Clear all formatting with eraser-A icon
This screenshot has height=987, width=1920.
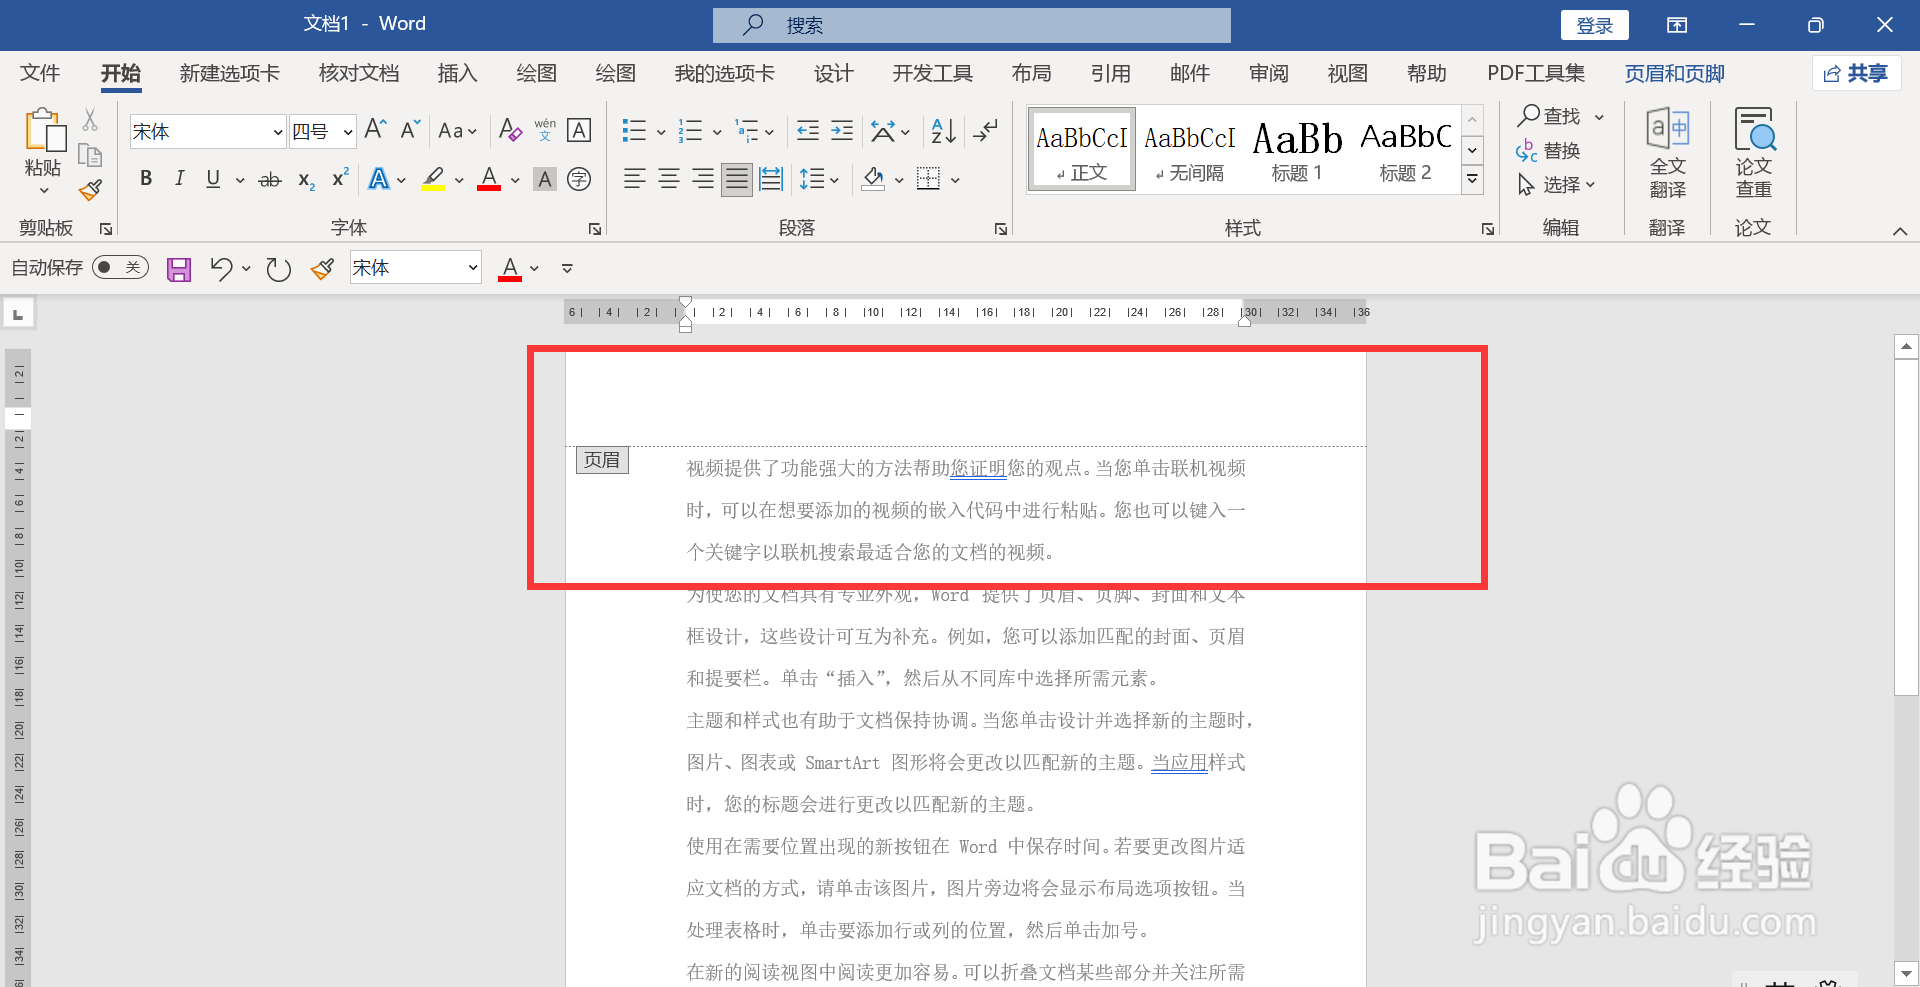click(x=510, y=130)
